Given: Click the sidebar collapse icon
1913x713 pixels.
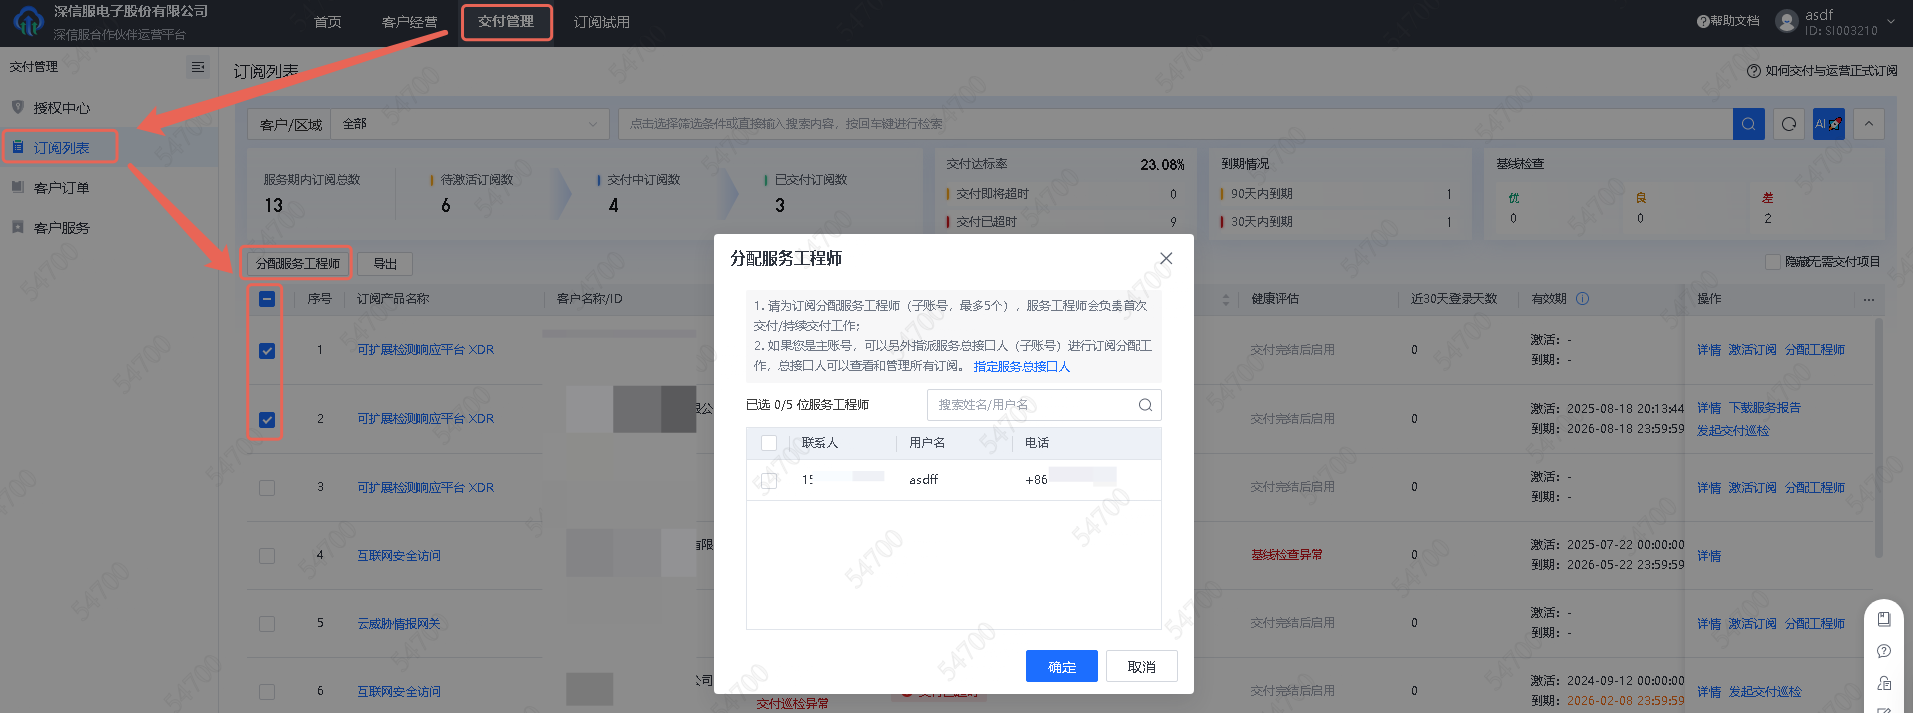Looking at the screenshot, I should pyautogui.click(x=198, y=67).
